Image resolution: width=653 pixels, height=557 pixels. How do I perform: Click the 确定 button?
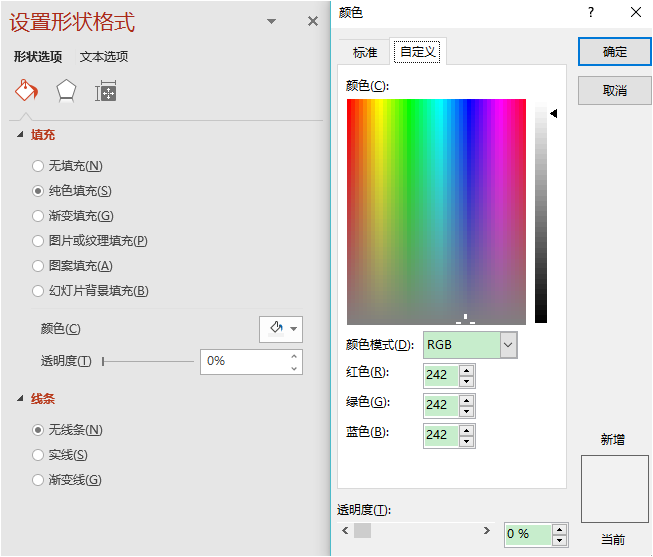[x=614, y=52]
